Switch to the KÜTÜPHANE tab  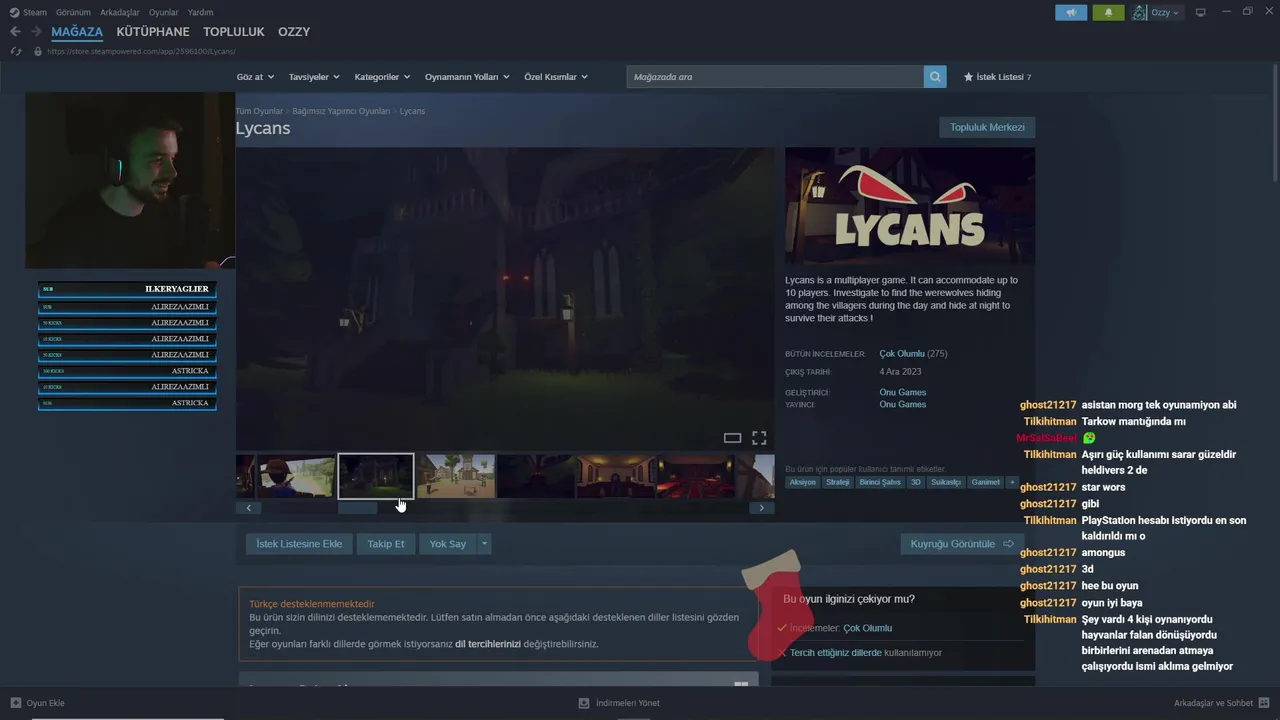click(x=153, y=32)
